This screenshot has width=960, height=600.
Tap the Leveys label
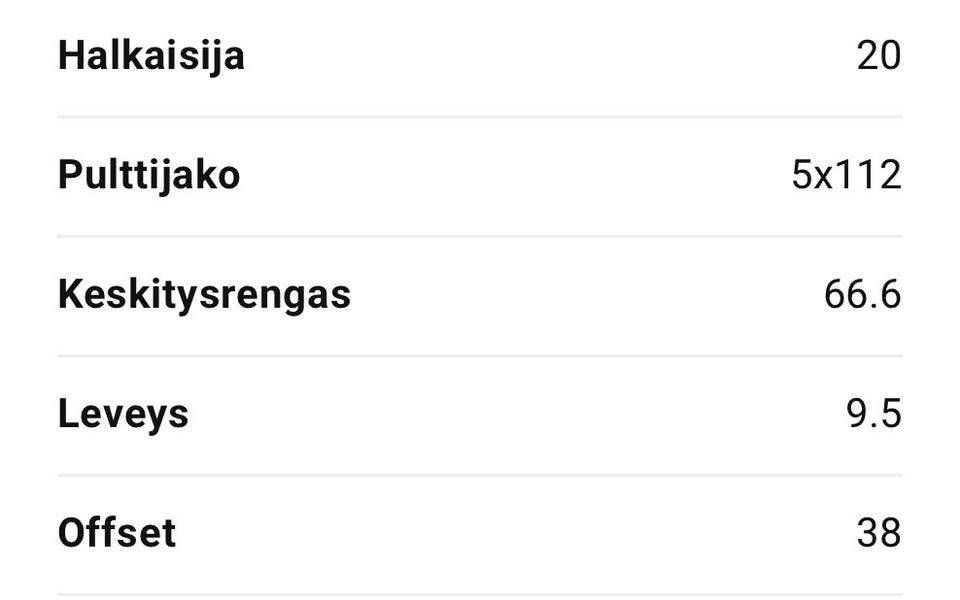click(x=123, y=414)
